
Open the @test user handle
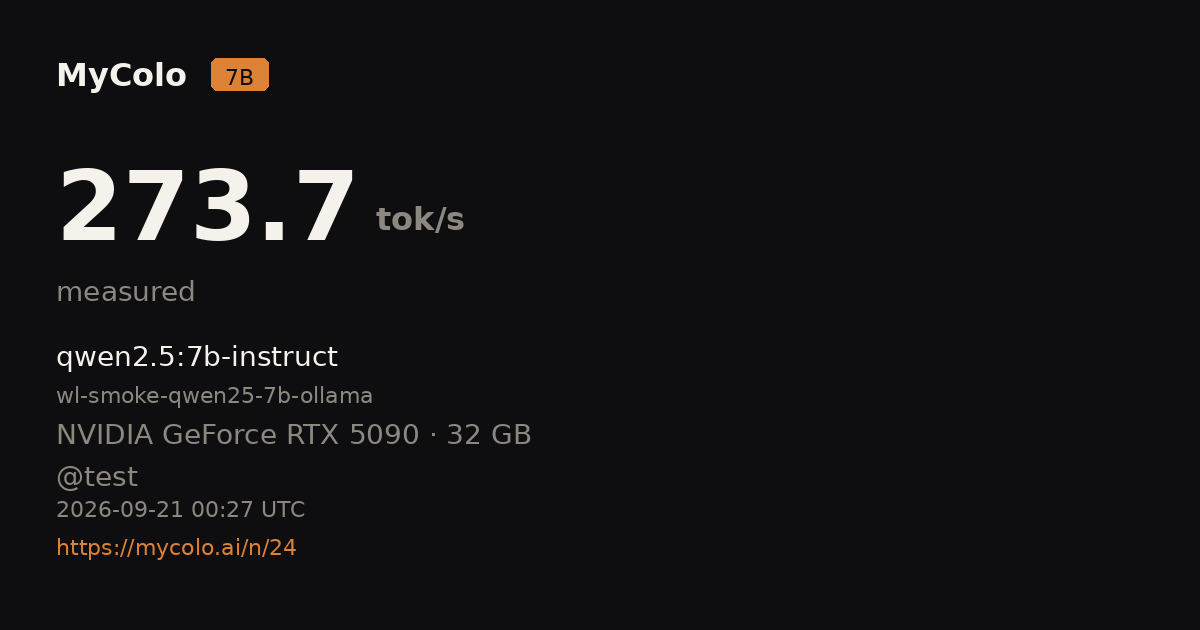(x=97, y=478)
